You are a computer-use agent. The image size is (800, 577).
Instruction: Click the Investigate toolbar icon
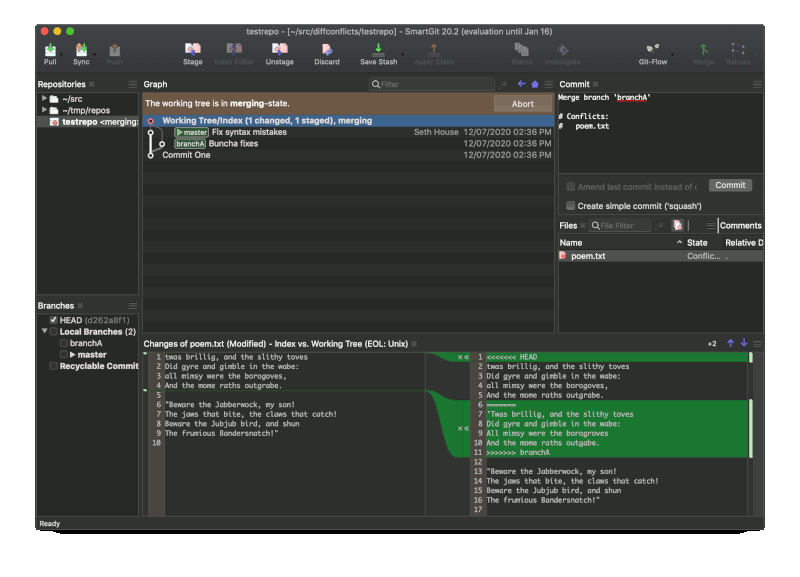pos(562,49)
